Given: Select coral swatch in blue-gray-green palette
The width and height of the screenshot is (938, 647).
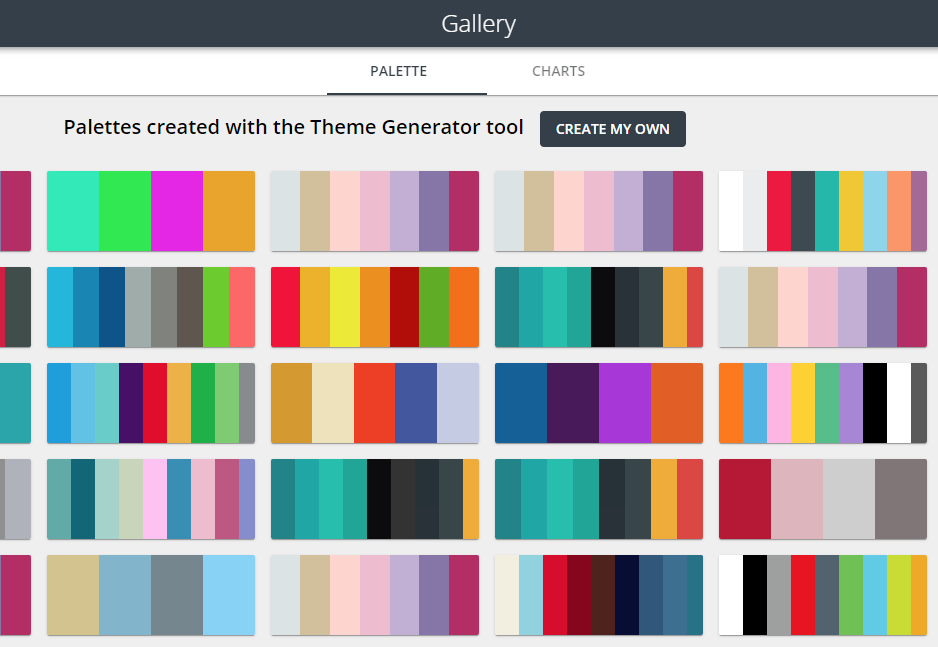Looking at the screenshot, I should 242,306.
